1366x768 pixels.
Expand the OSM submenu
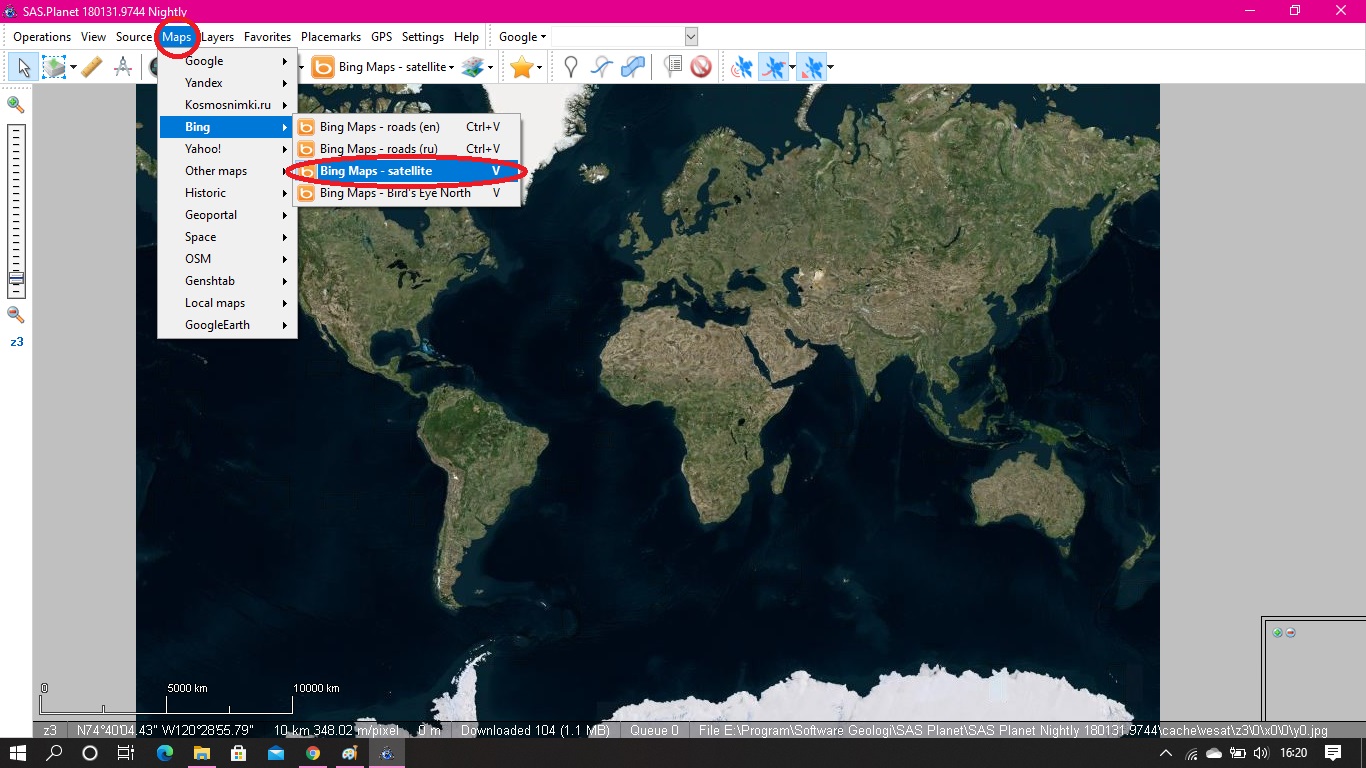click(227, 259)
